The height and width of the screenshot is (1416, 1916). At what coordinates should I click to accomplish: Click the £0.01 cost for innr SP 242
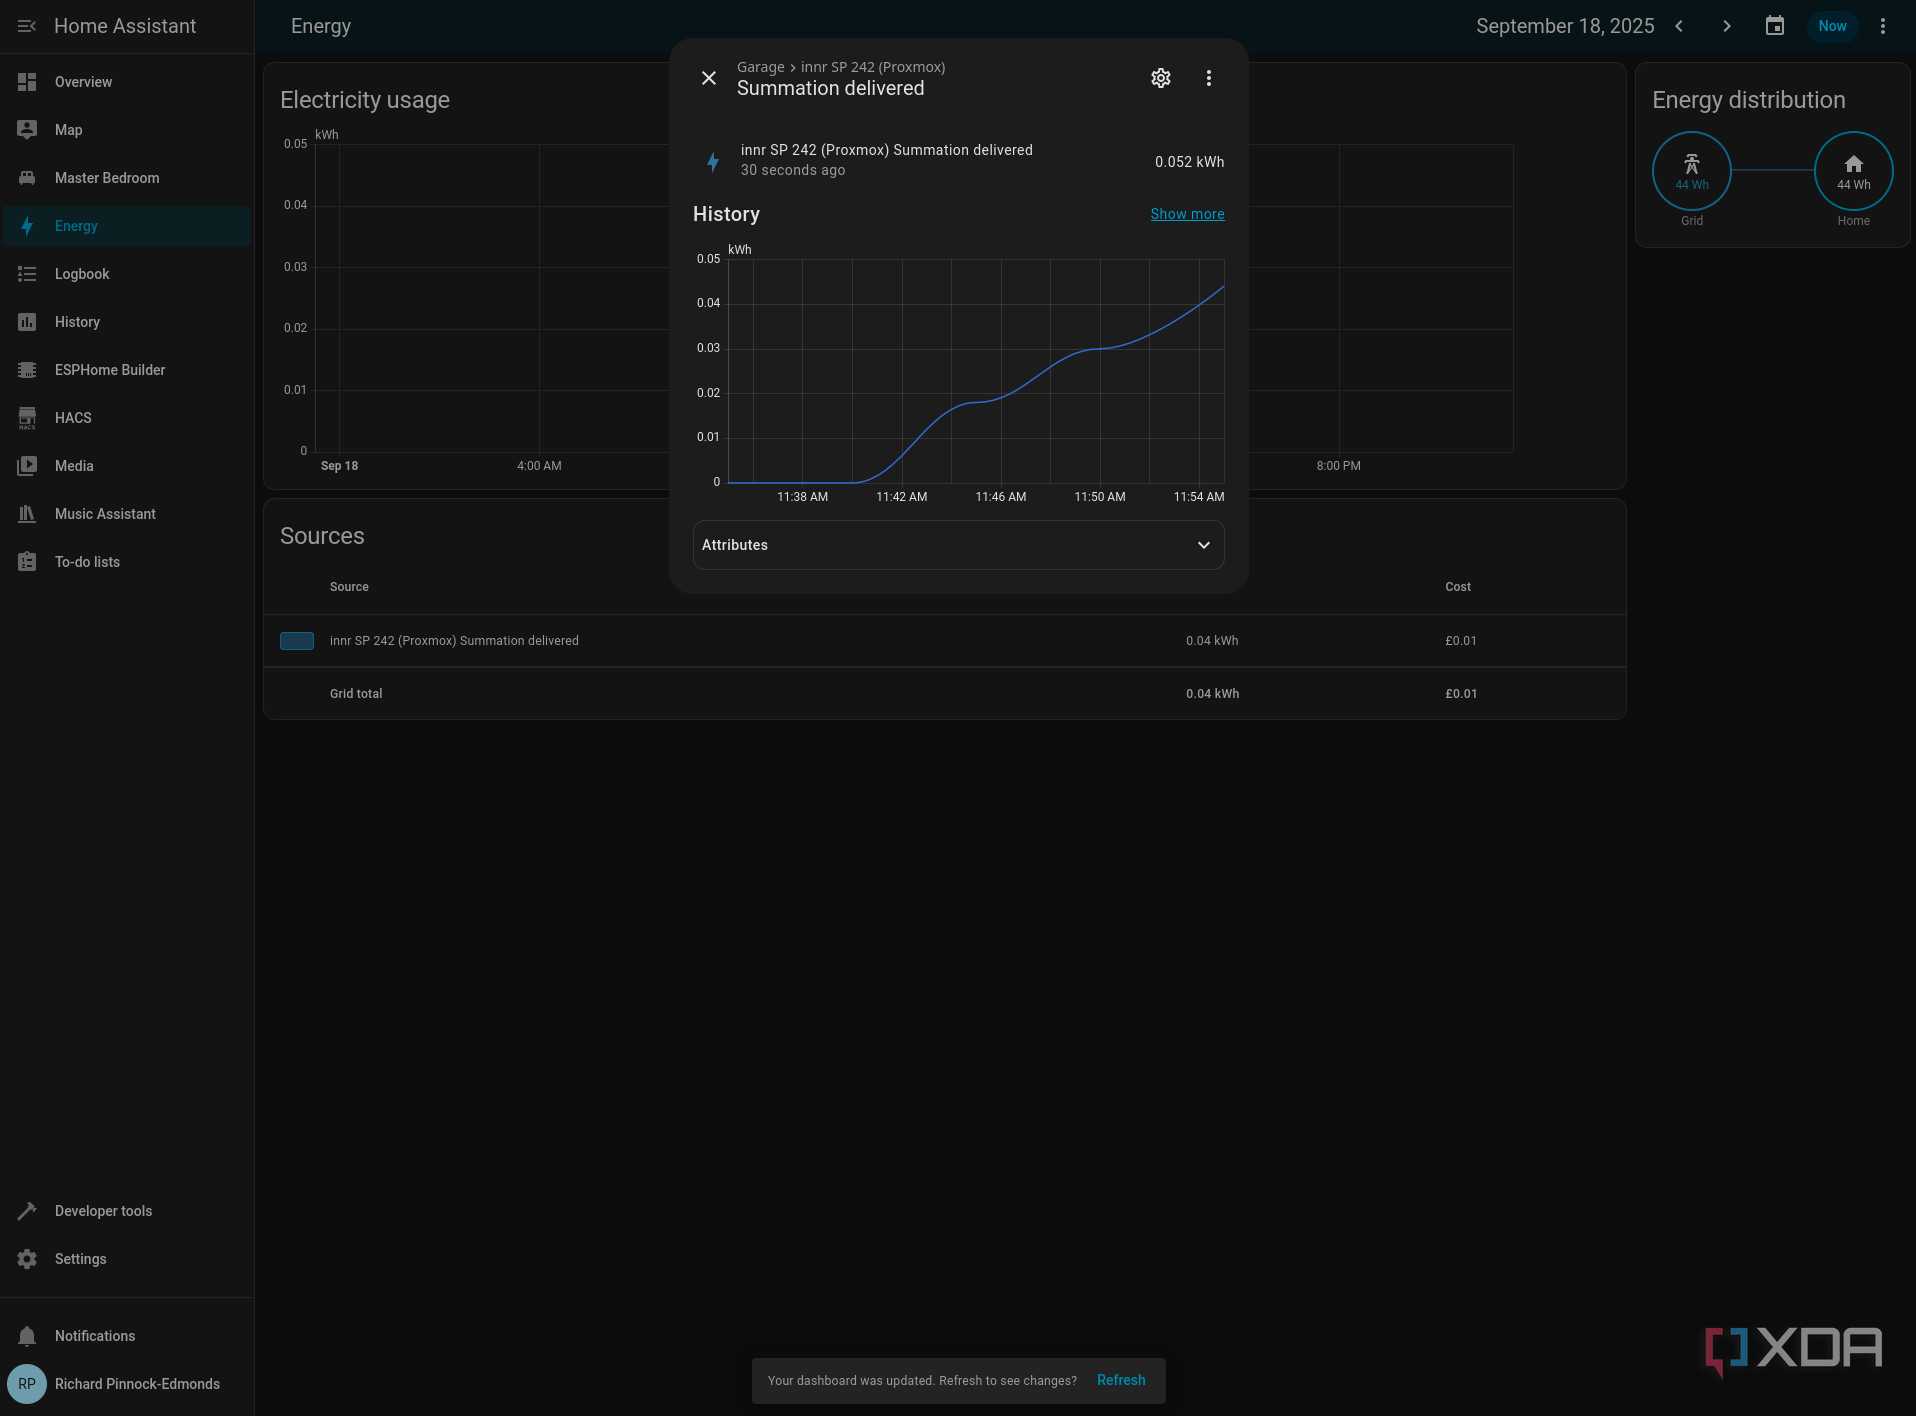pos(1461,641)
